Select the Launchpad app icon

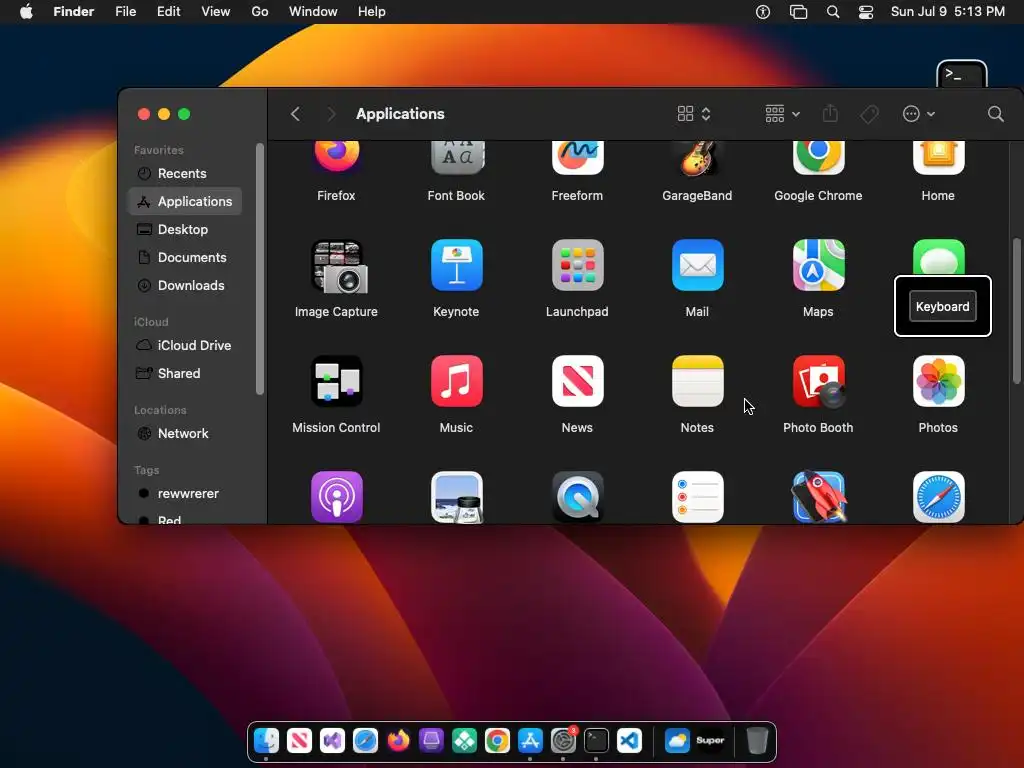[577, 266]
